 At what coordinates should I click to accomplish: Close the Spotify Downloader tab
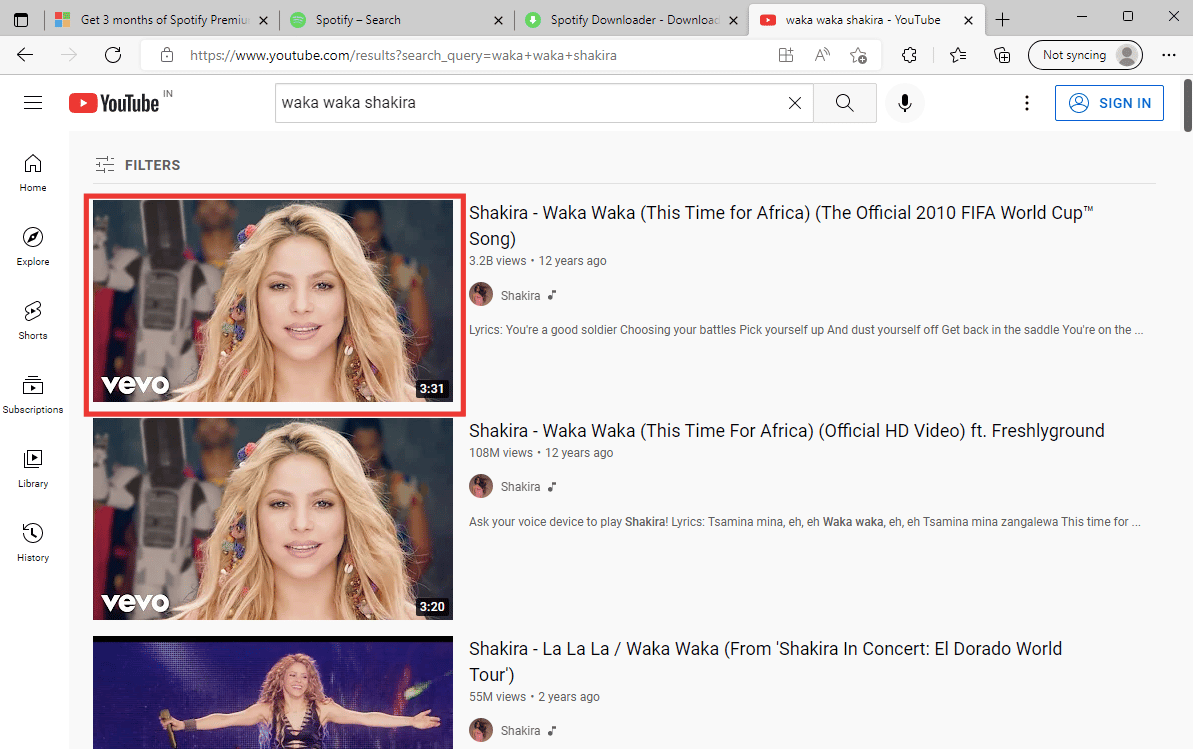click(x=733, y=21)
